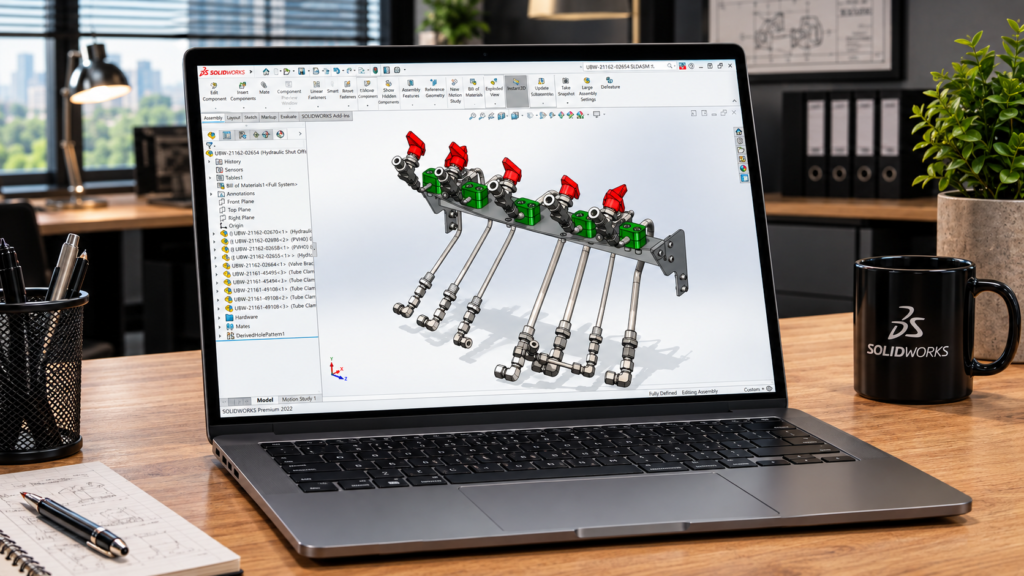
Task: Click the Save icon in quick access toolbar
Action: pyautogui.click(x=302, y=71)
